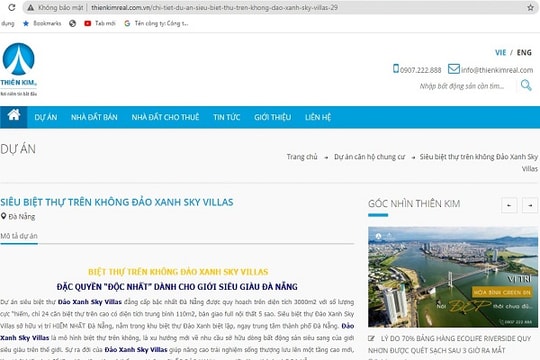
Task: Switch language to VIE
Action: pyautogui.click(x=500, y=52)
